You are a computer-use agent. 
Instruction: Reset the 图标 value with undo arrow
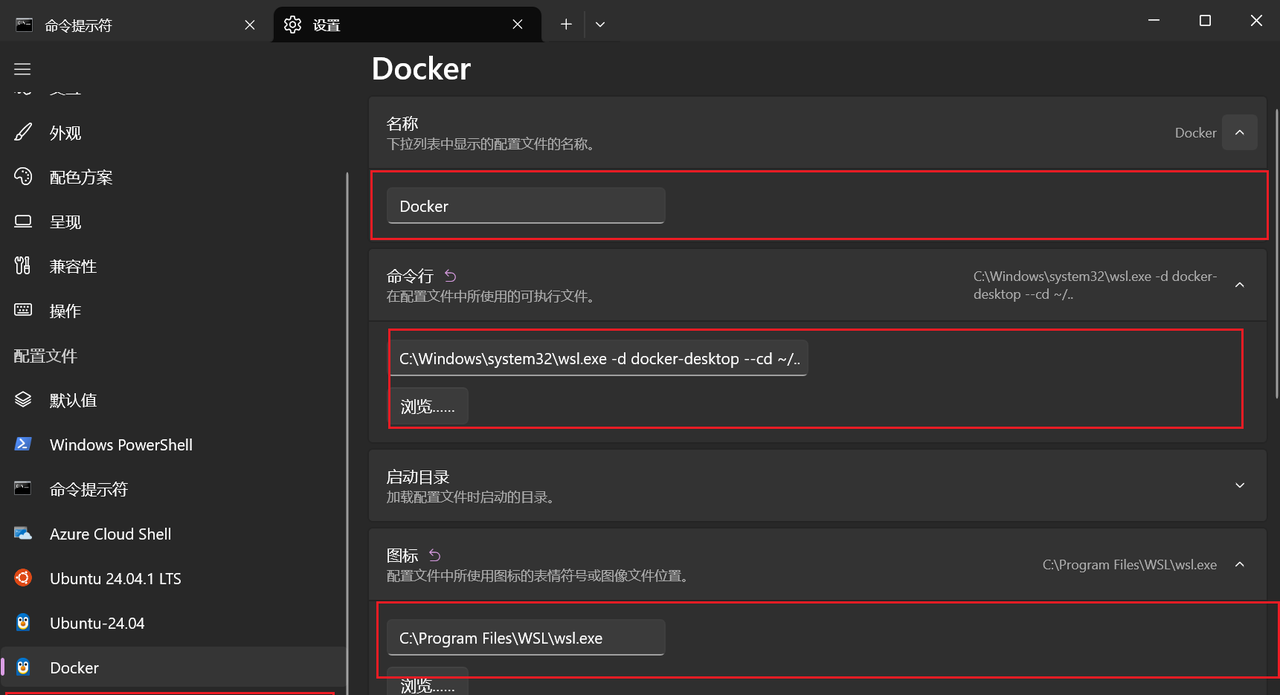[x=432, y=554]
